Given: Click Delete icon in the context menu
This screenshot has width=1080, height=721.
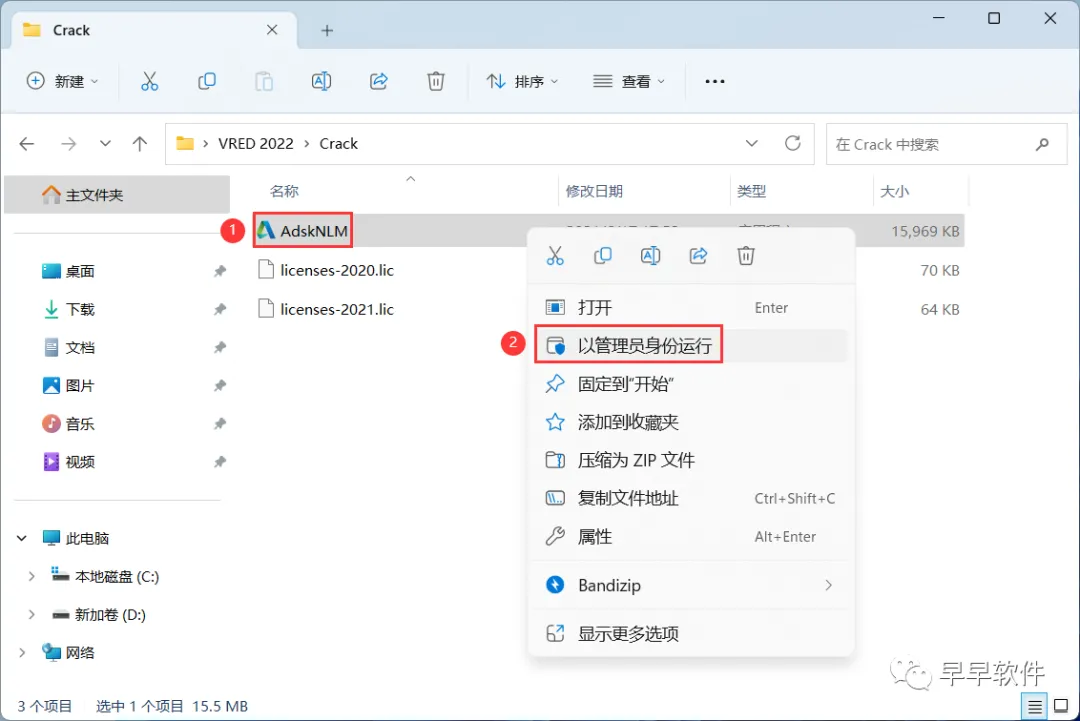Looking at the screenshot, I should 746,256.
